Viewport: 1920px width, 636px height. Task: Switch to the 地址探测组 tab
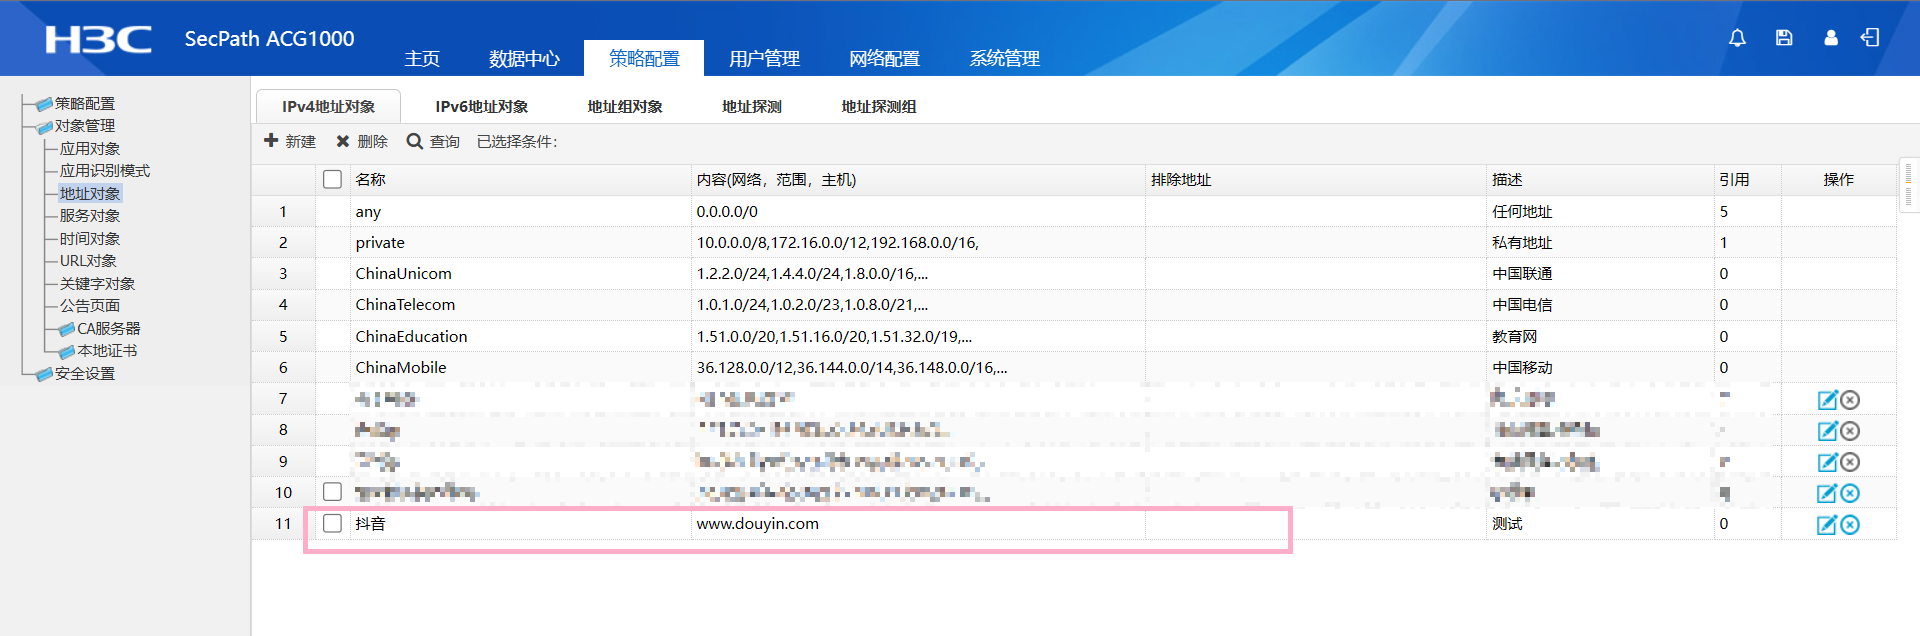pyautogui.click(x=879, y=107)
